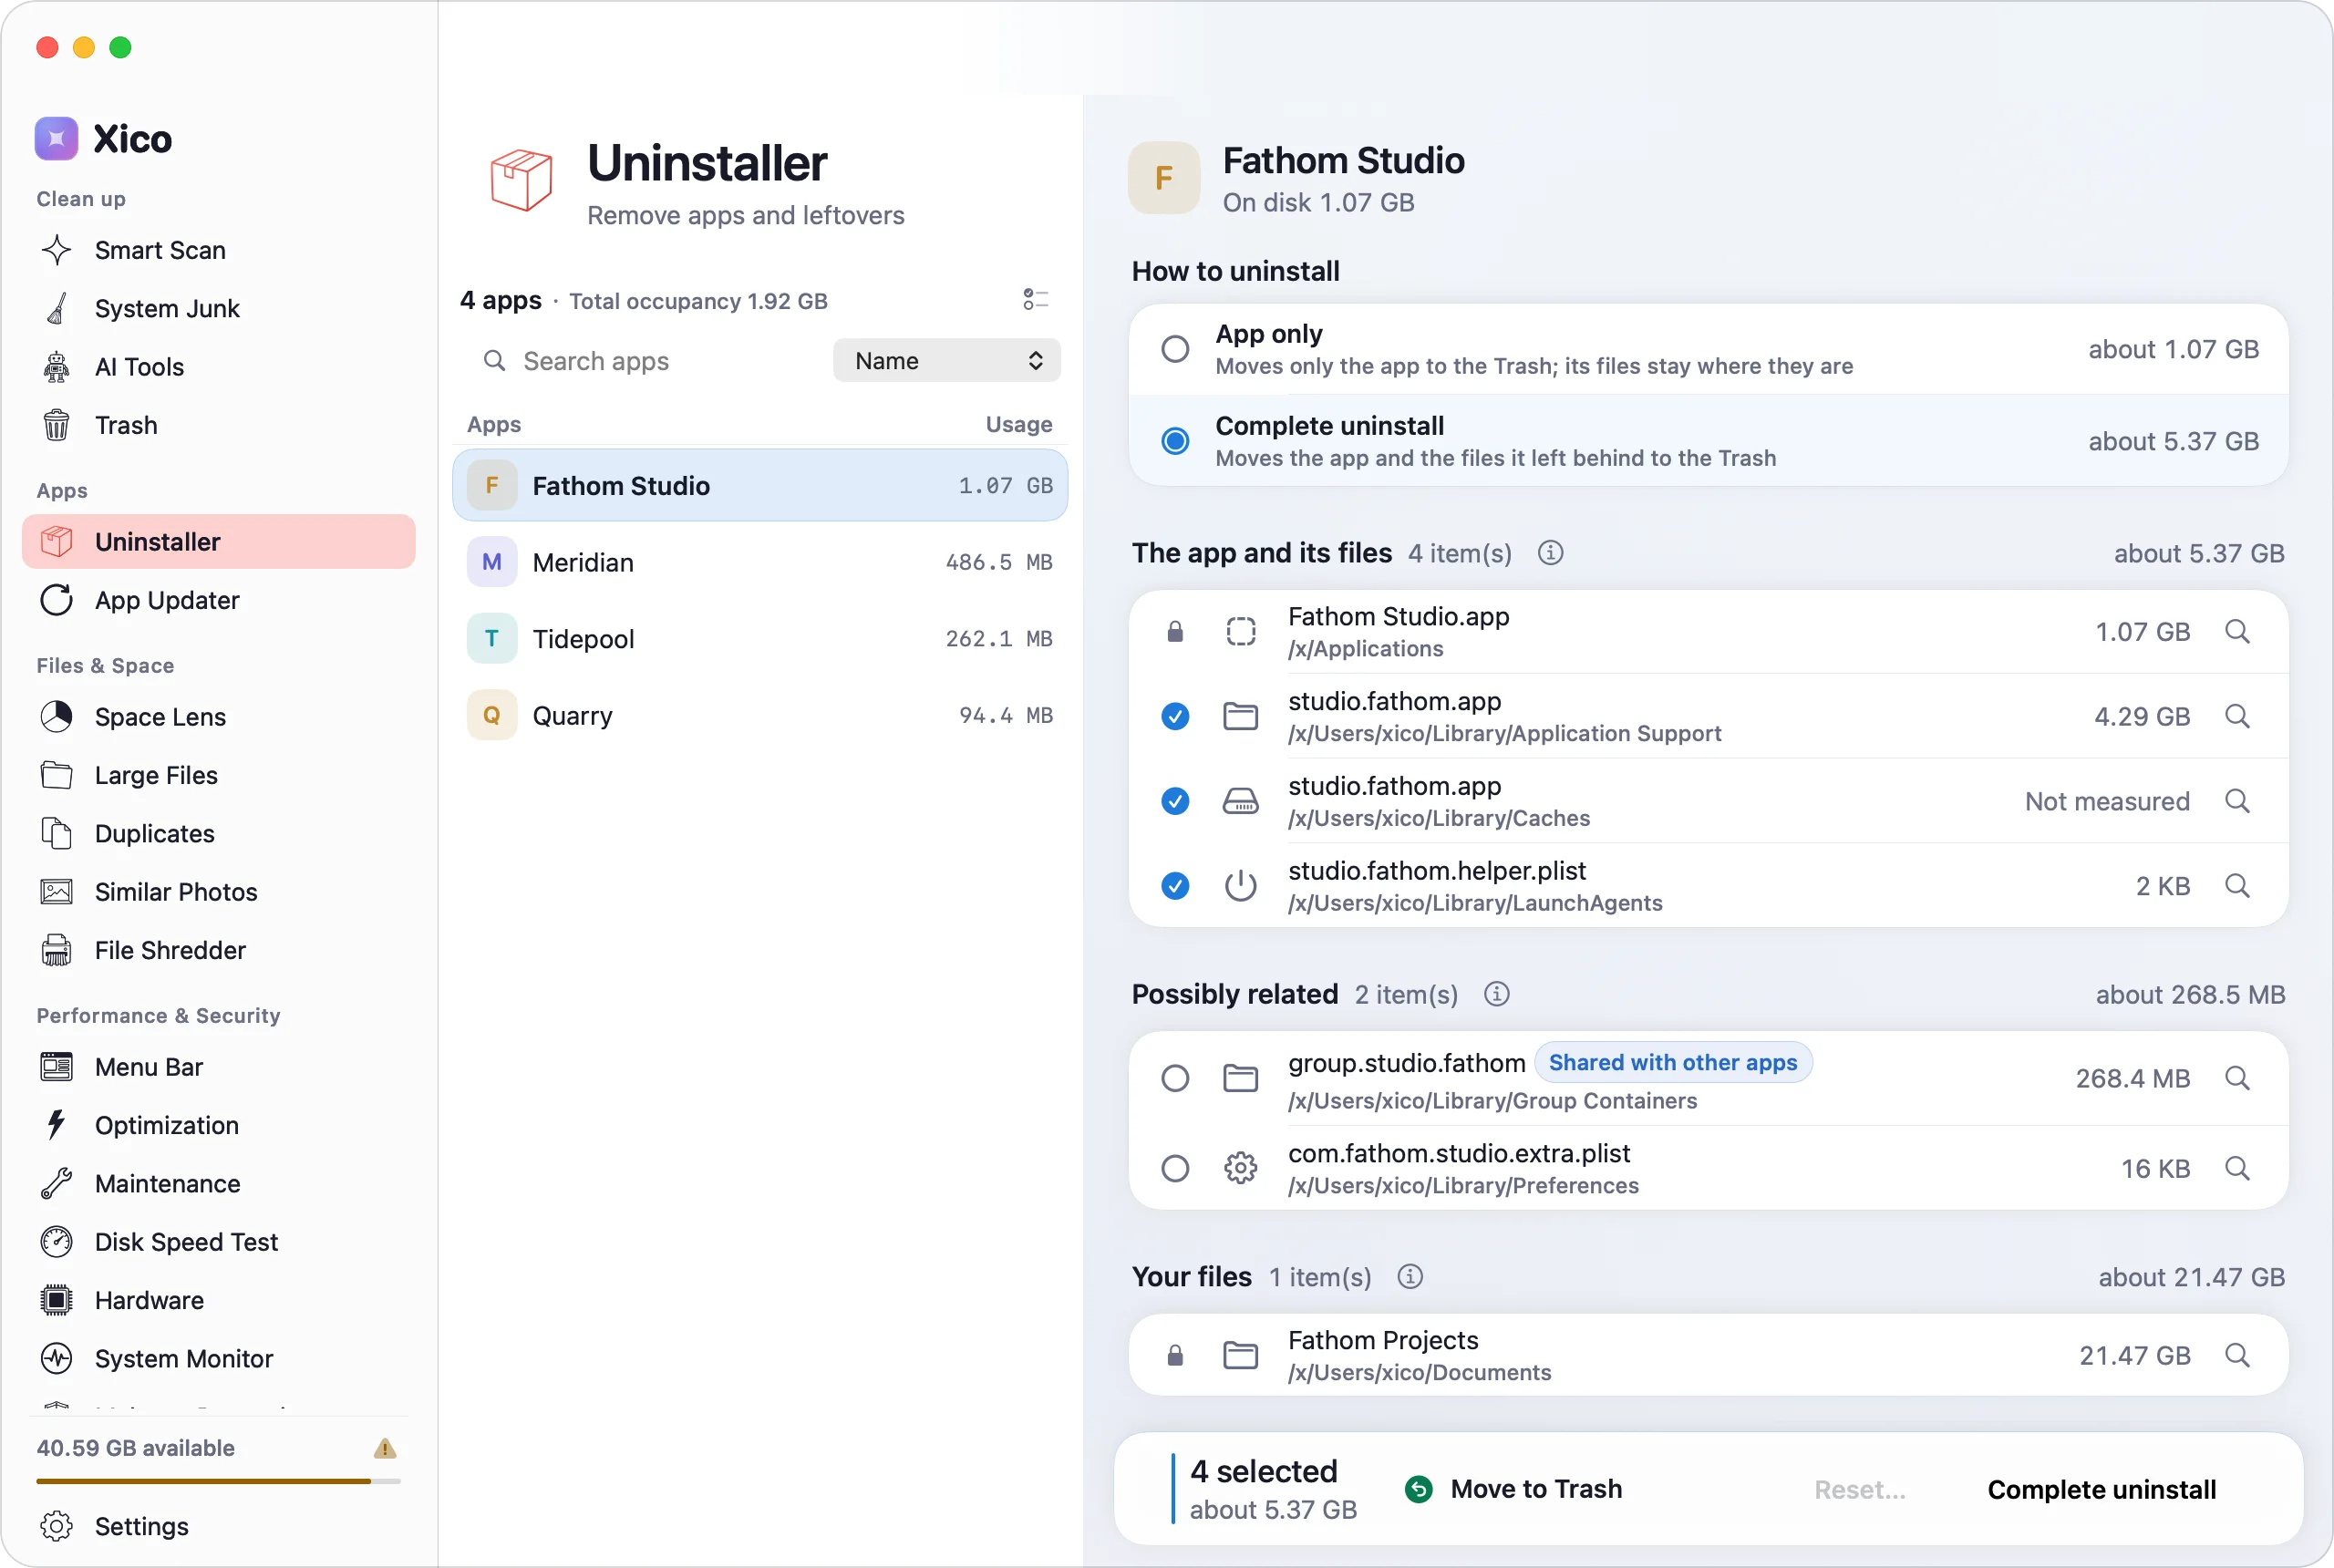This screenshot has width=2334, height=1568.
Task: Click magnifier icon for group.studio.fathom row
Action: tap(2236, 1078)
